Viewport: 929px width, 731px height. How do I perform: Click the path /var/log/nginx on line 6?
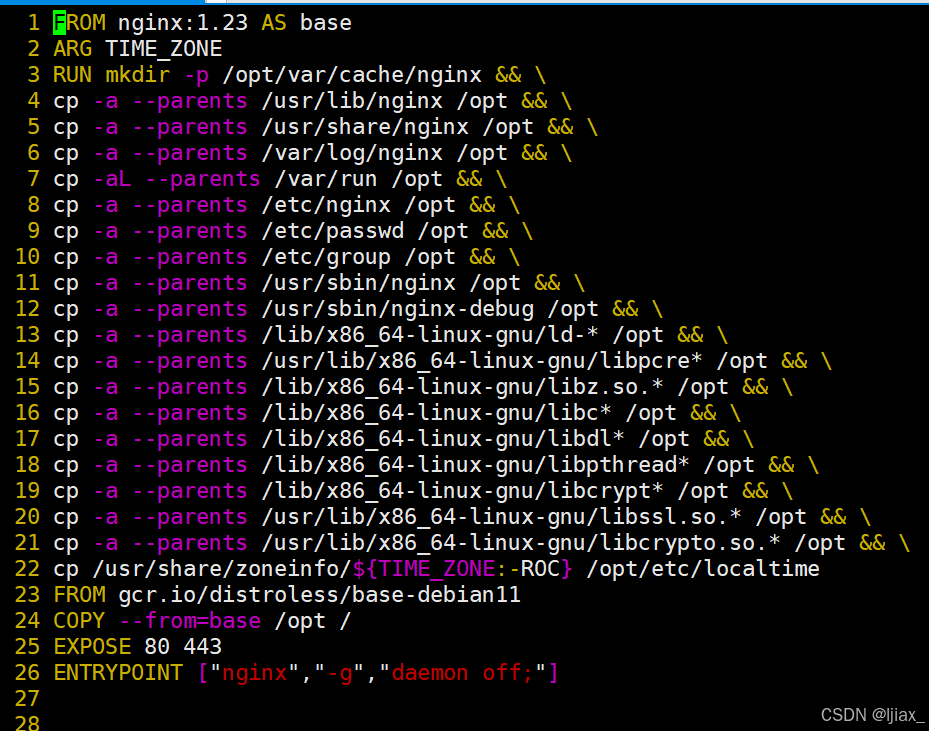pos(352,153)
